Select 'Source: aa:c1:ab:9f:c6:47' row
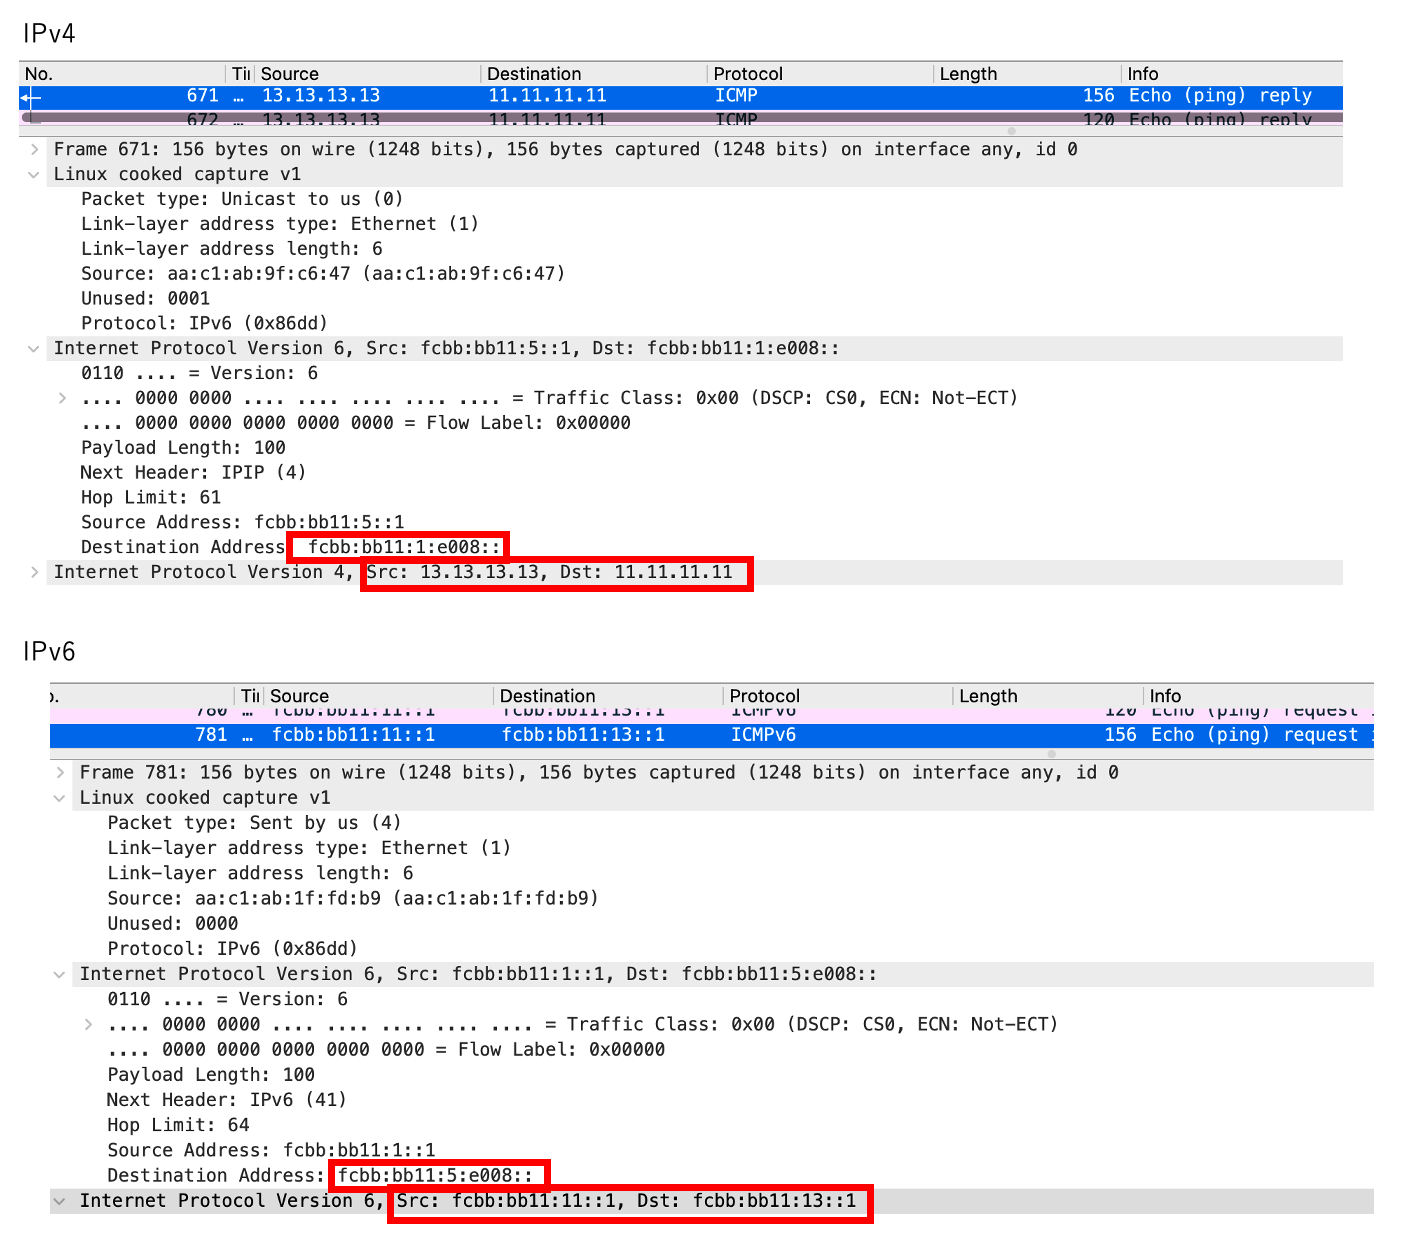The image size is (1418, 1240). click(x=323, y=274)
